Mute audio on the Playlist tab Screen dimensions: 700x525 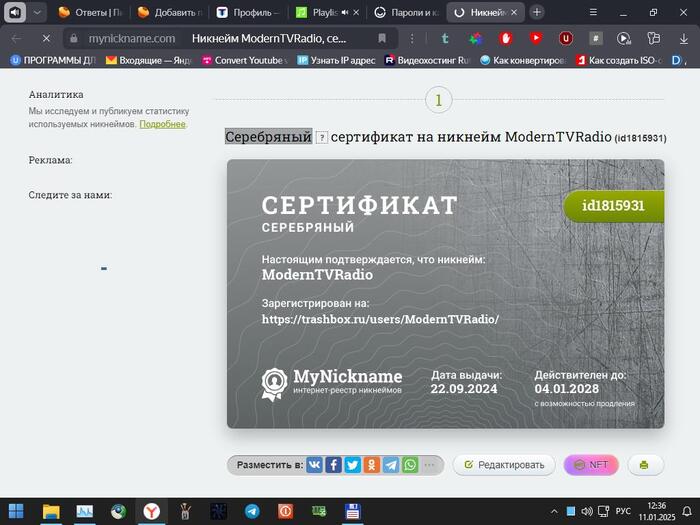coord(345,12)
